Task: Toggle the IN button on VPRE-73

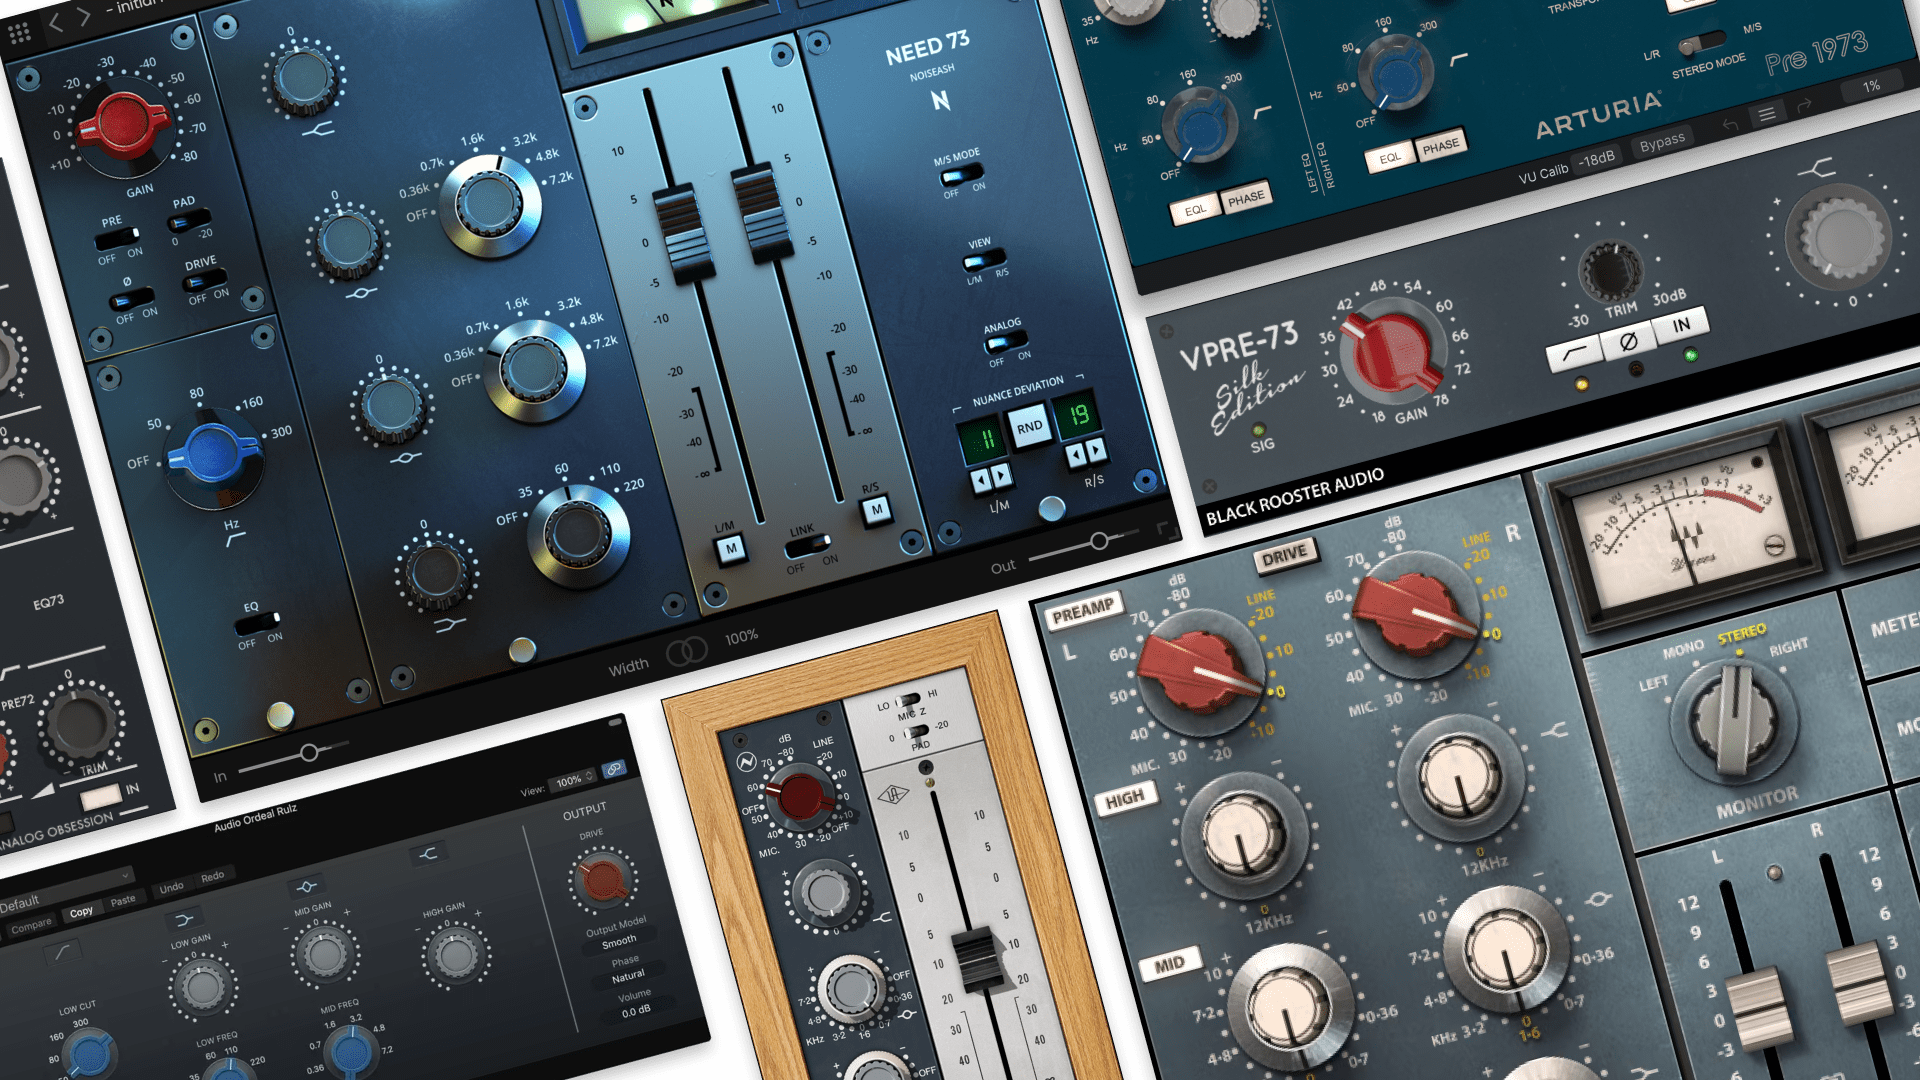Action: point(1682,326)
